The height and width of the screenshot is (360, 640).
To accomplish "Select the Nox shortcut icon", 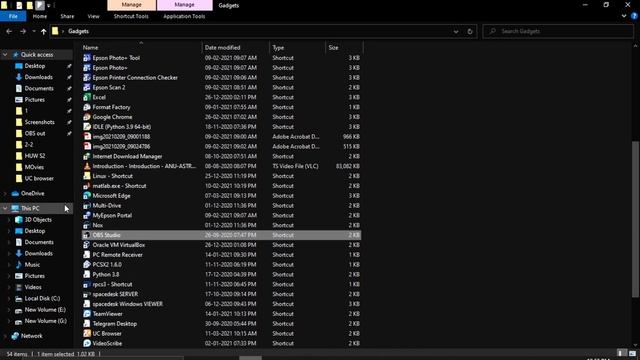I will [x=87, y=225].
